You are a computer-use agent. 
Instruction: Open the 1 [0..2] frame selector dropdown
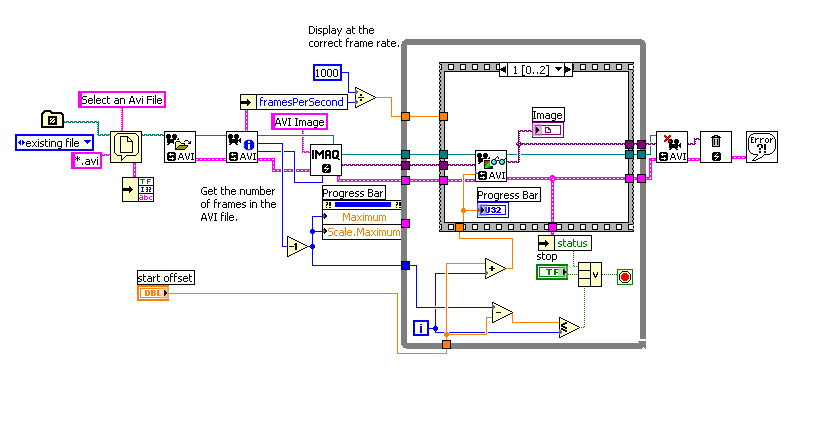pyautogui.click(x=558, y=69)
